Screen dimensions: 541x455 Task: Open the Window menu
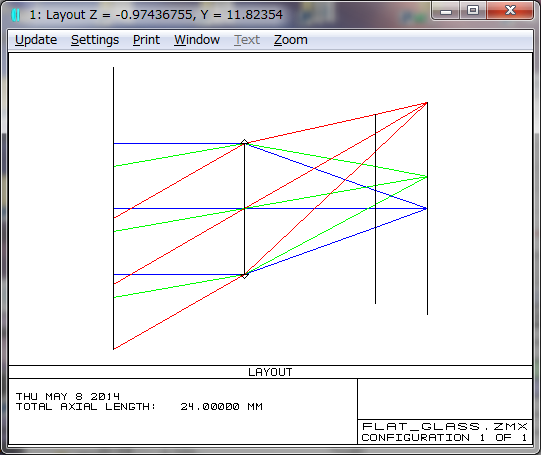pos(197,40)
